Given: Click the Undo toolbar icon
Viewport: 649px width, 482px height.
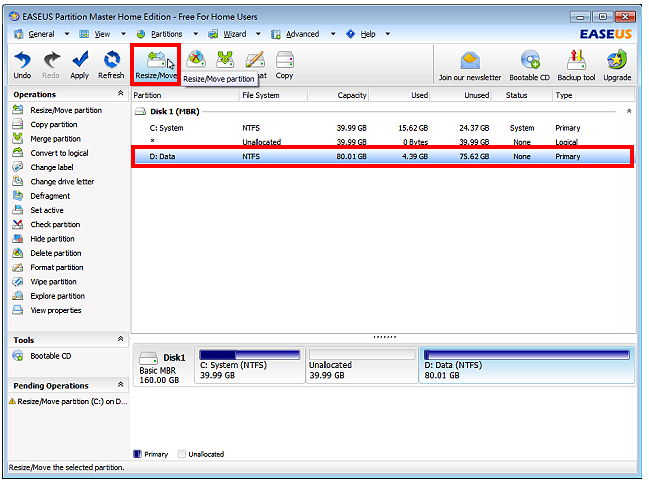Looking at the screenshot, I should click(x=22, y=60).
